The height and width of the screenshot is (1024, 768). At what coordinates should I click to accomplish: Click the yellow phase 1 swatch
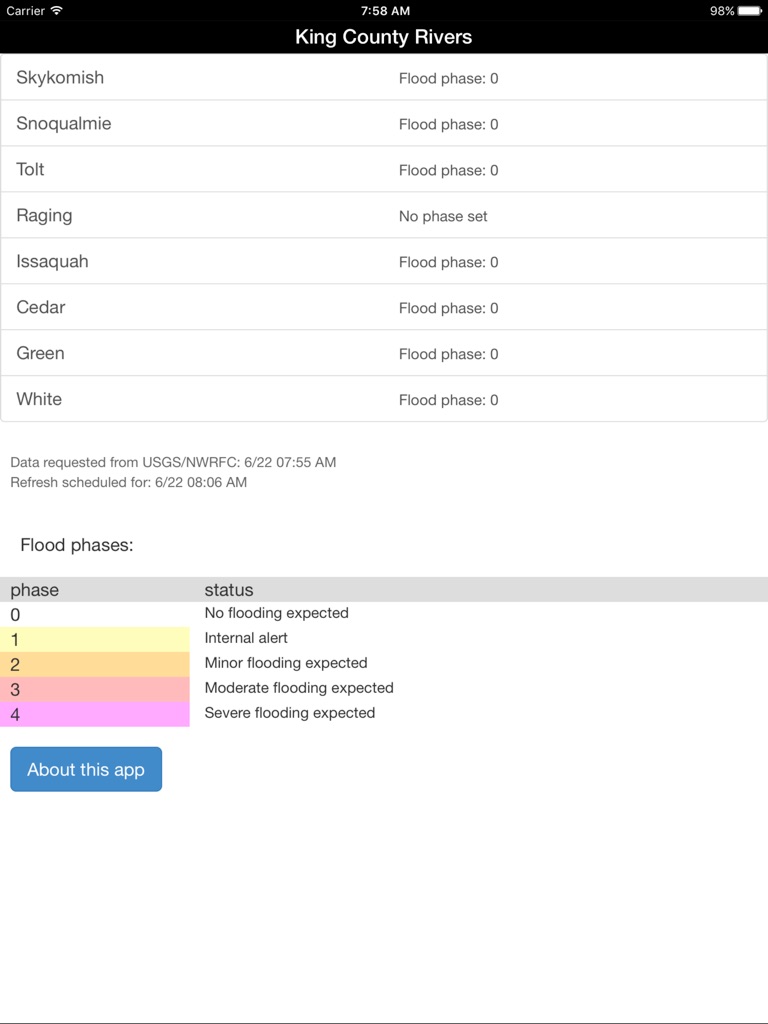tap(95, 639)
